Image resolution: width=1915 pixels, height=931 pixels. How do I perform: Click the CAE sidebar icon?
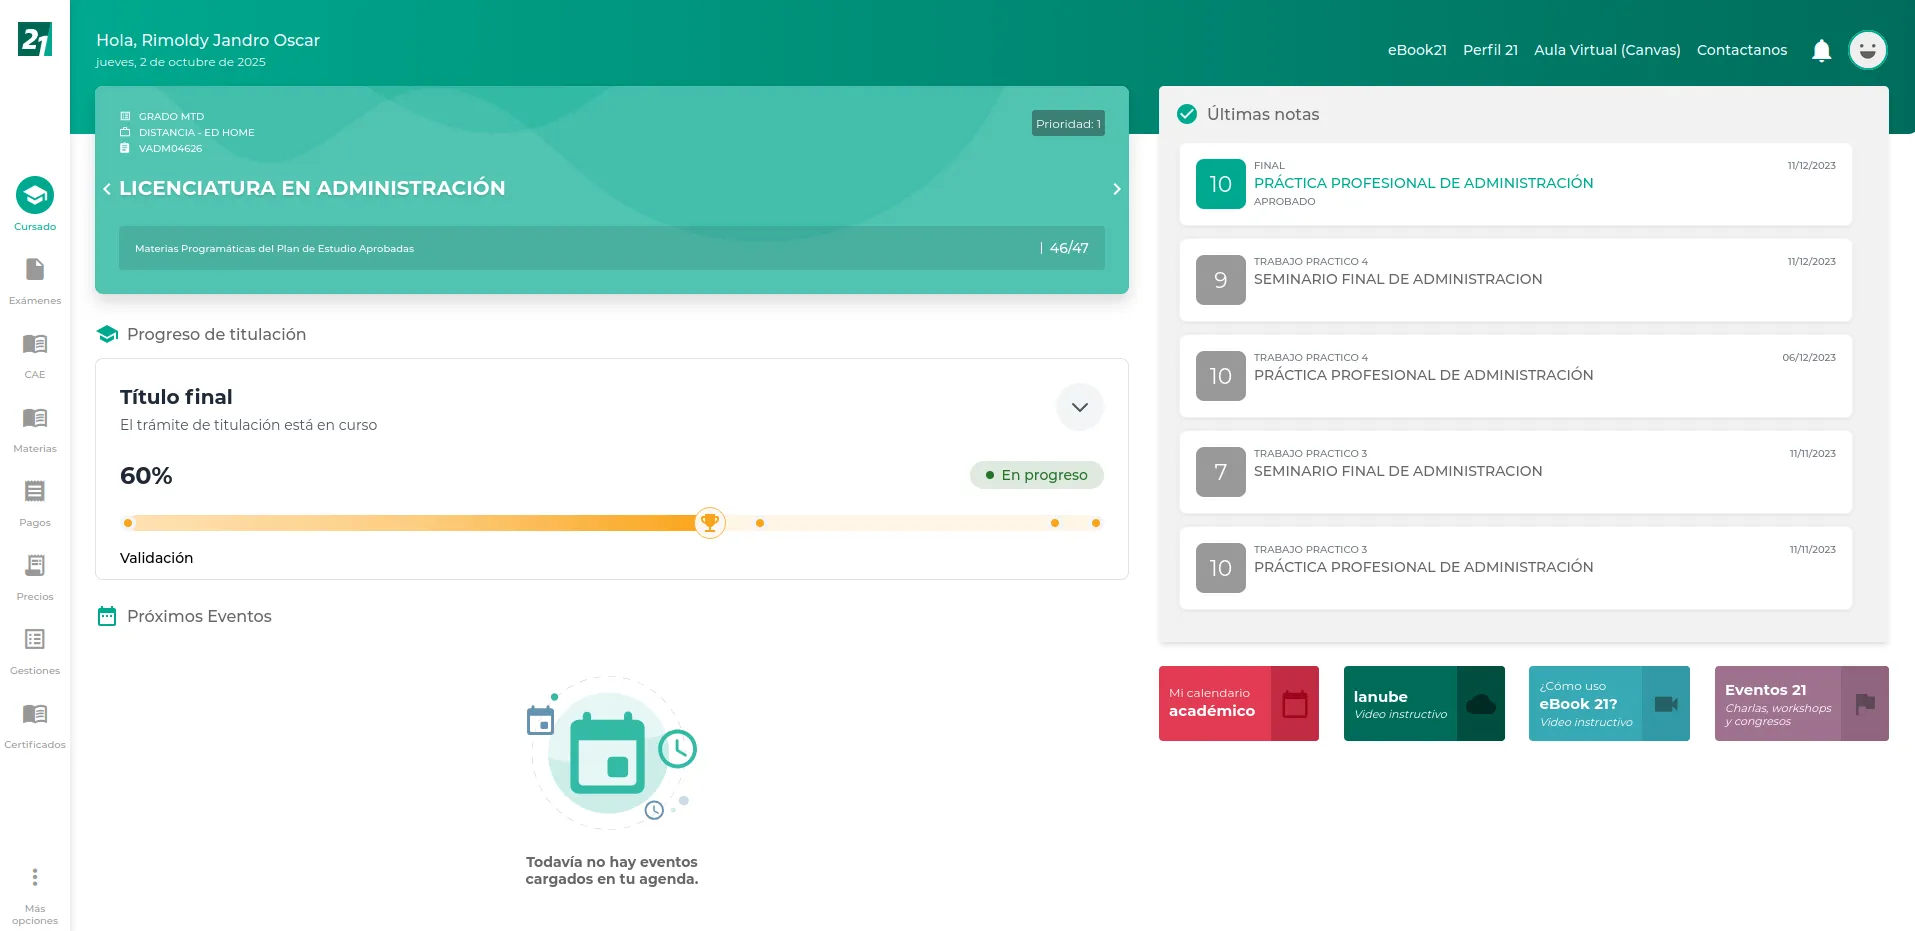click(x=35, y=344)
